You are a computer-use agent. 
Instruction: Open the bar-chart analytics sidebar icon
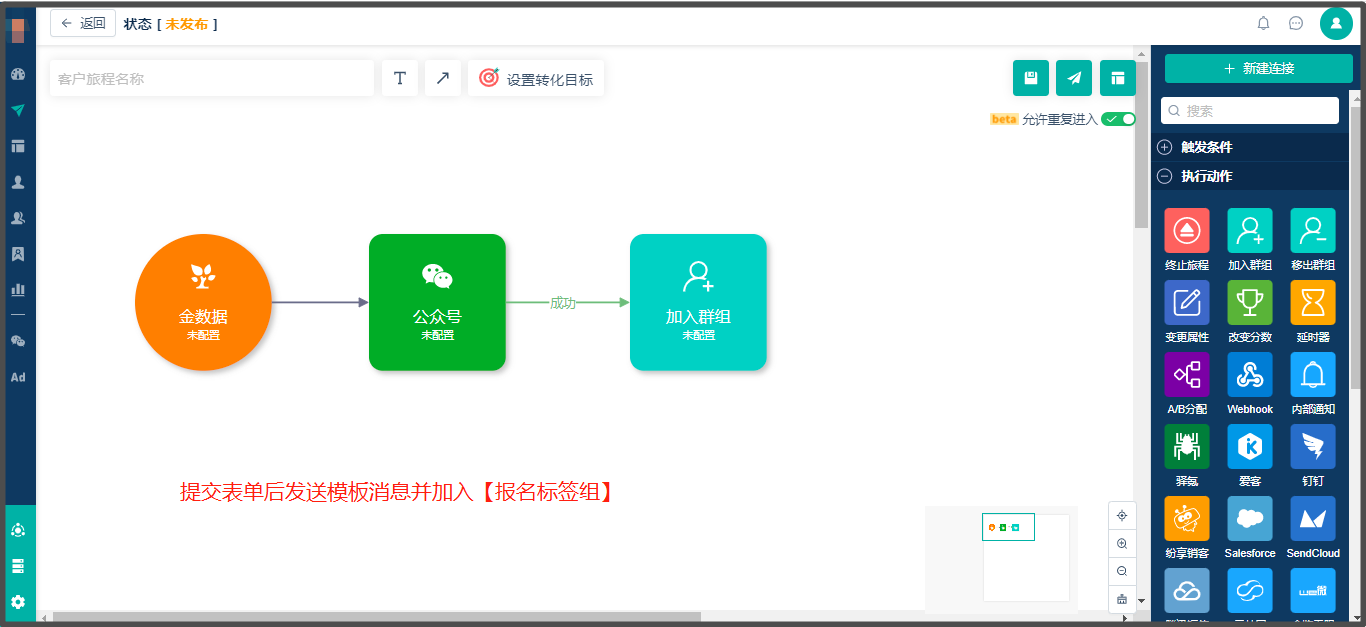click(18, 289)
